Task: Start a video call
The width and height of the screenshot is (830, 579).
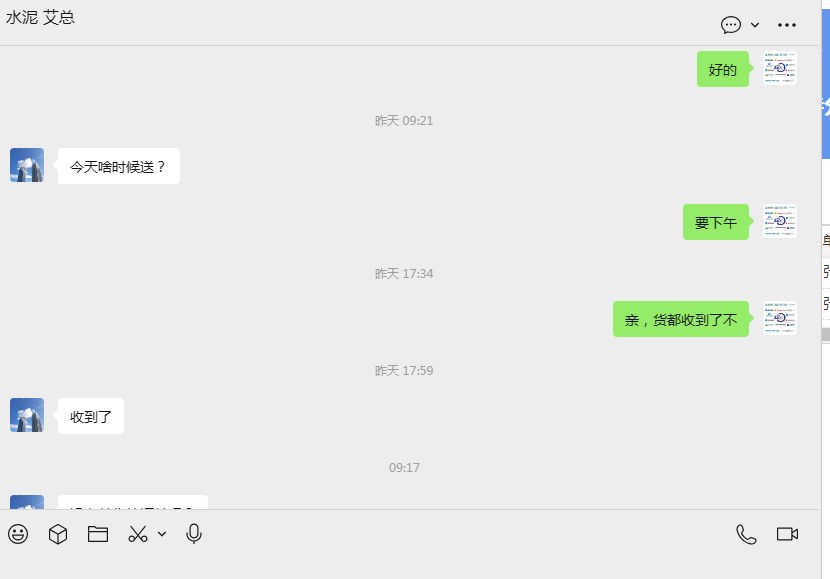Action: (x=787, y=534)
